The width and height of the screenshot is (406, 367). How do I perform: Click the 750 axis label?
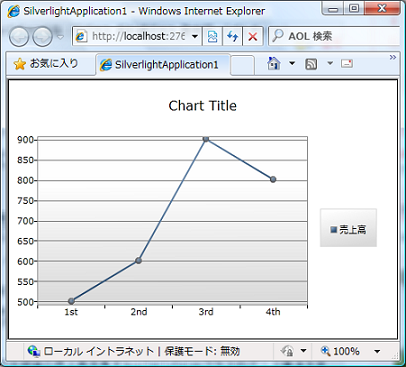click(x=25, y=201)
